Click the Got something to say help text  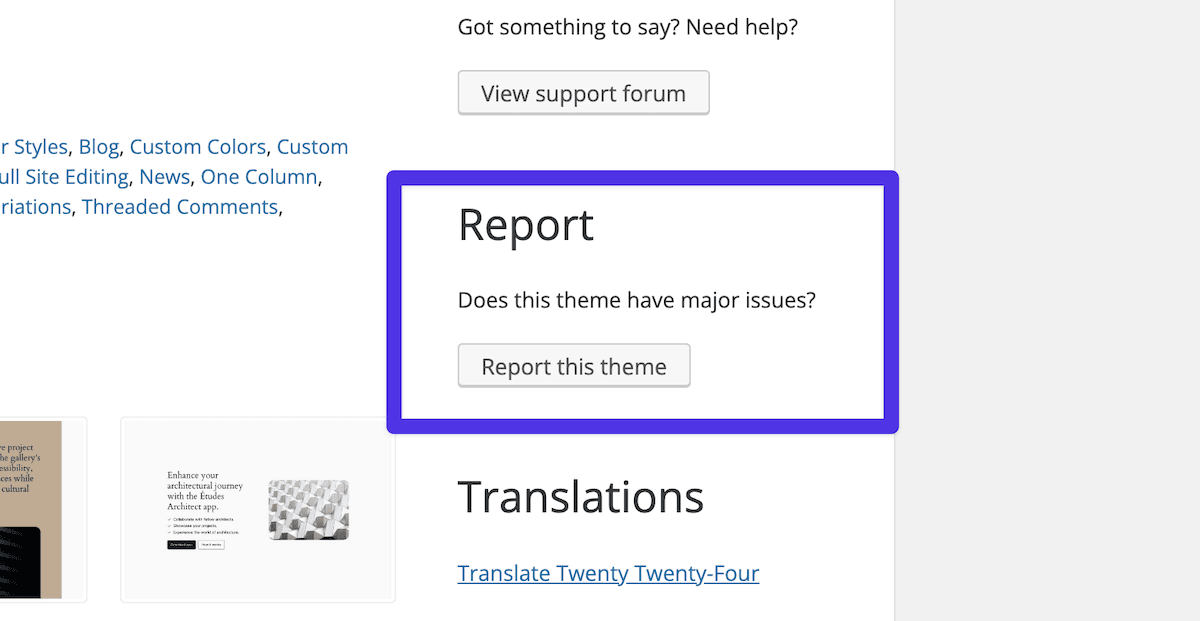coord(627,27)
